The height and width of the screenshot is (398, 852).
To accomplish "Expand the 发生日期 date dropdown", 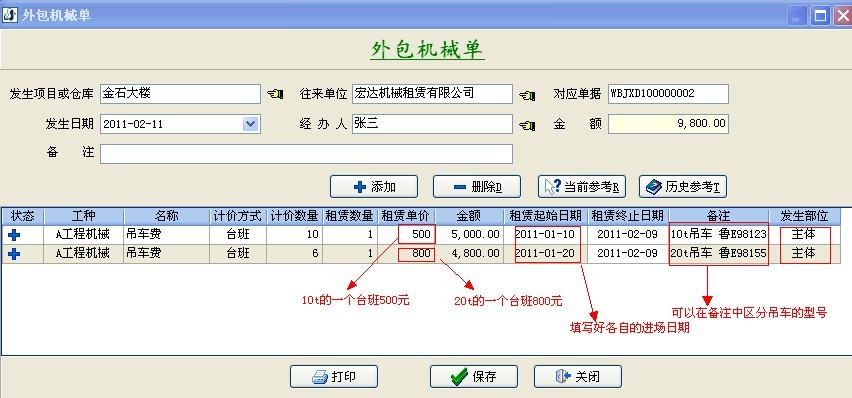I will pos(250,124).
